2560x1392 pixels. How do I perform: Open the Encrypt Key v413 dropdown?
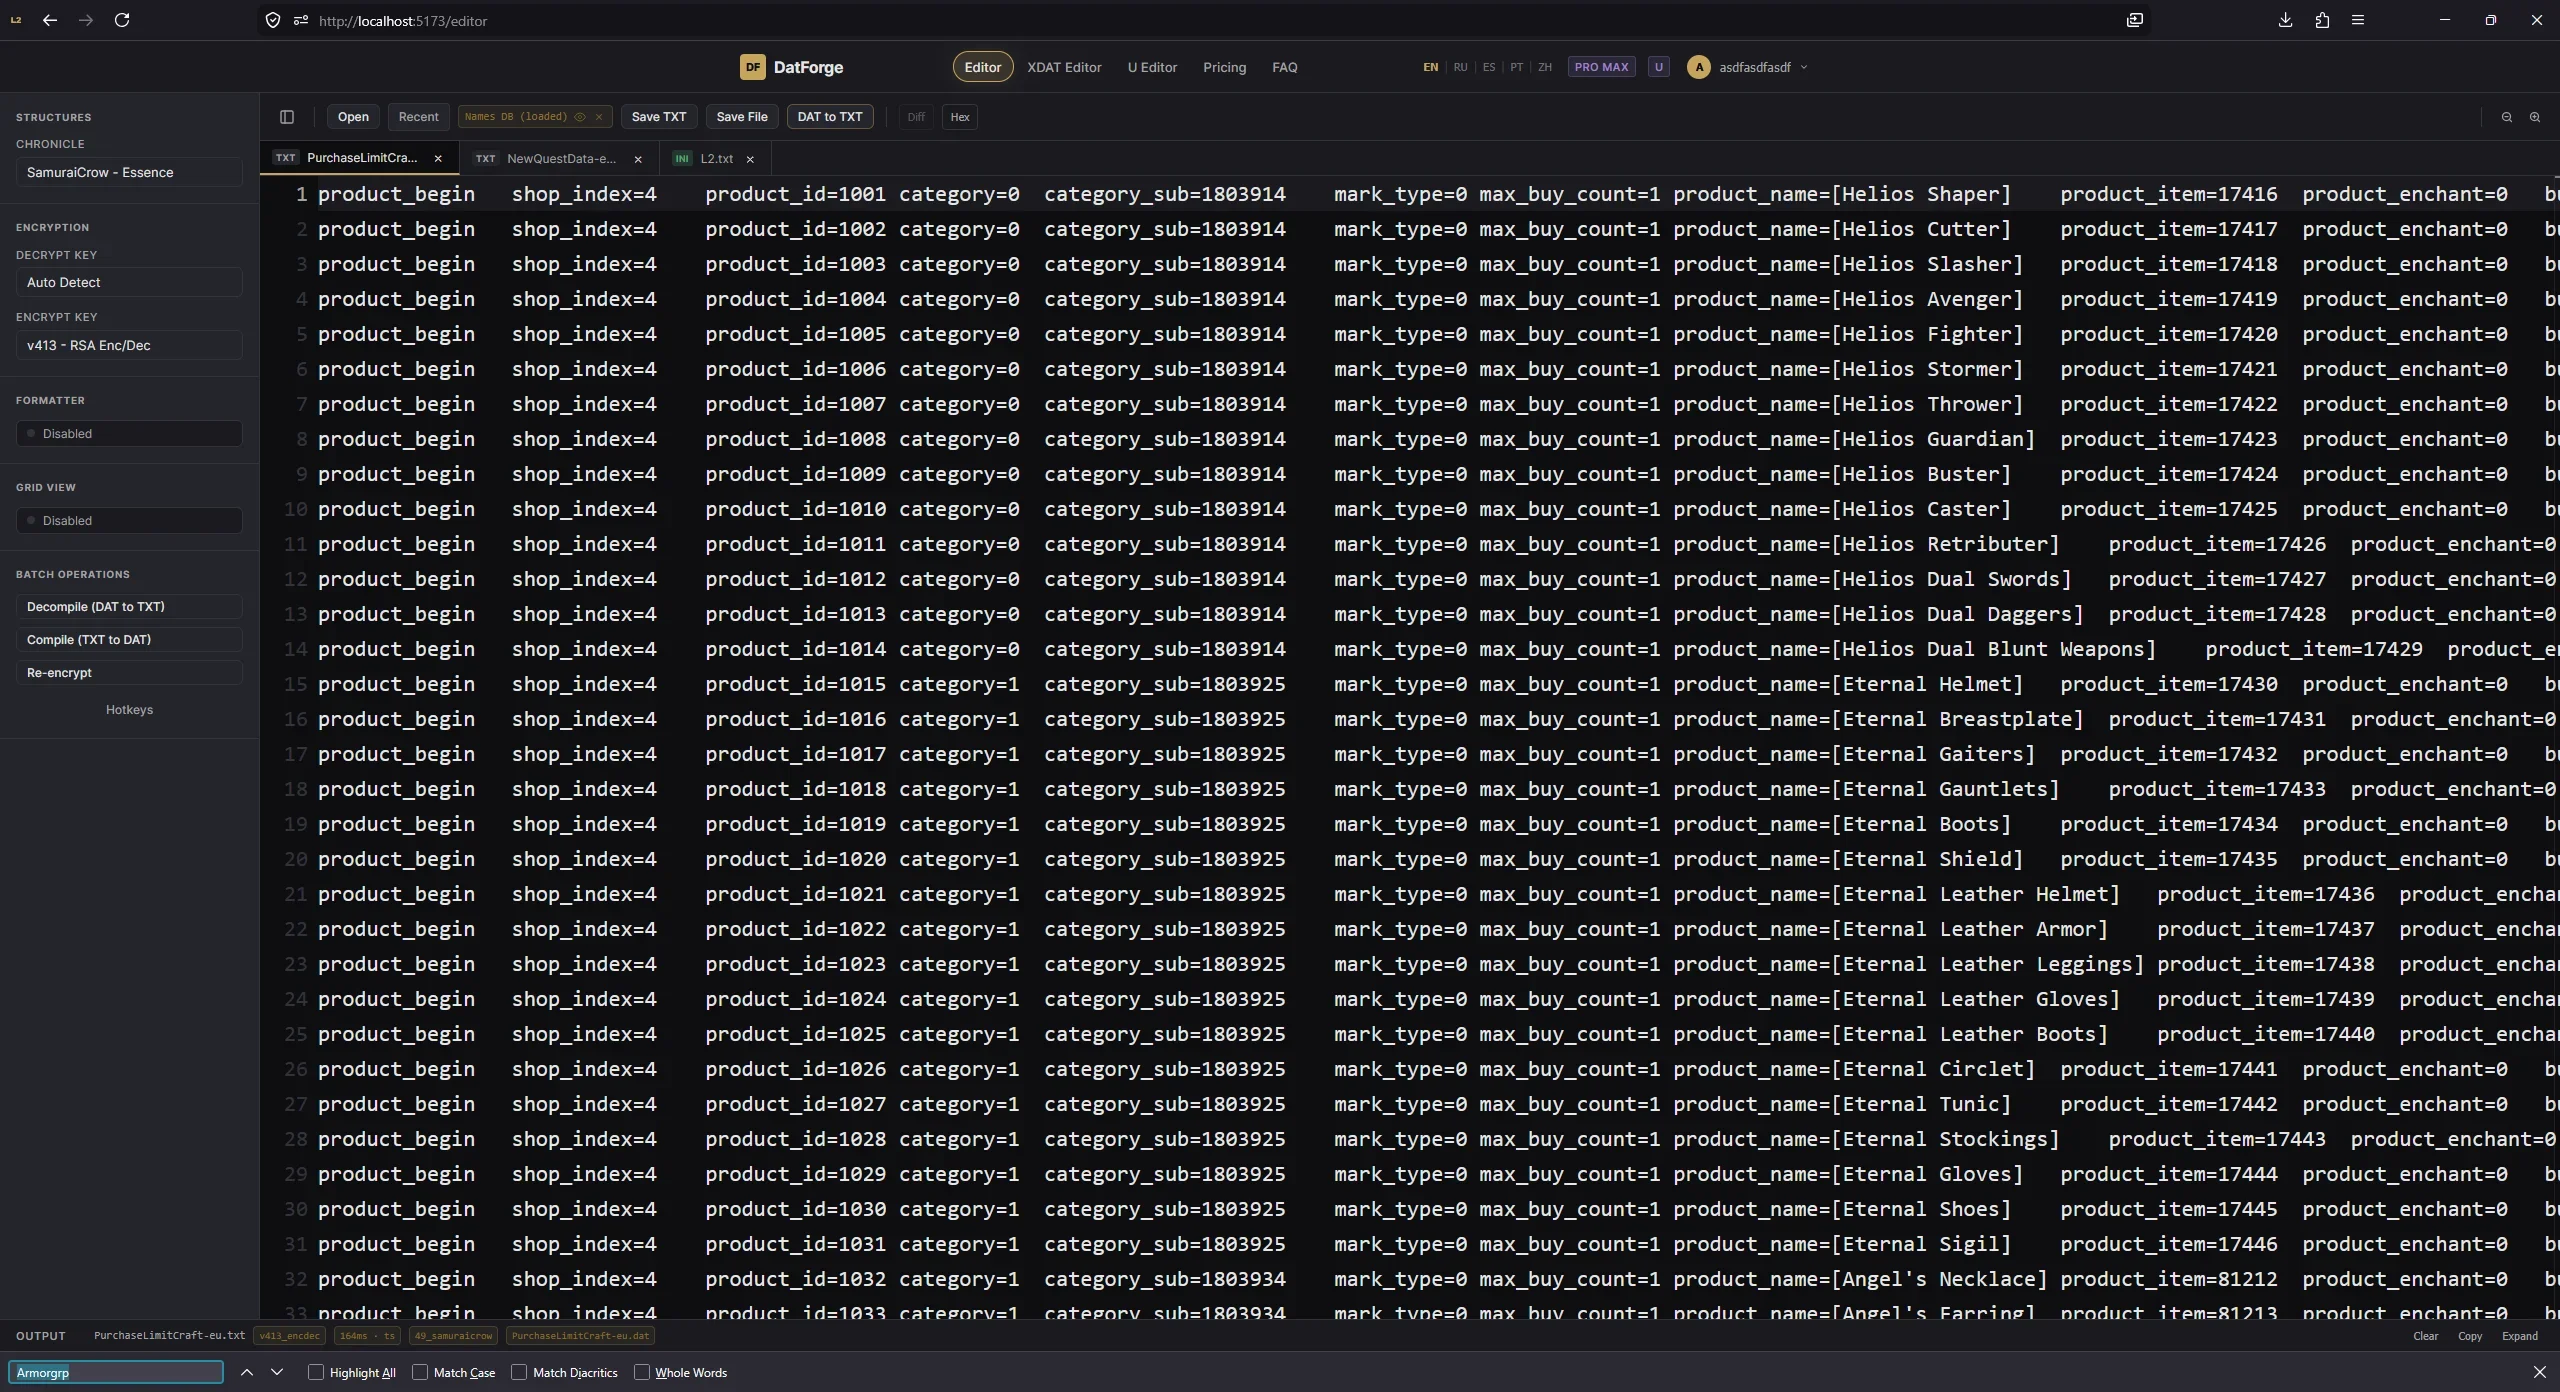[x=129, y=345]
